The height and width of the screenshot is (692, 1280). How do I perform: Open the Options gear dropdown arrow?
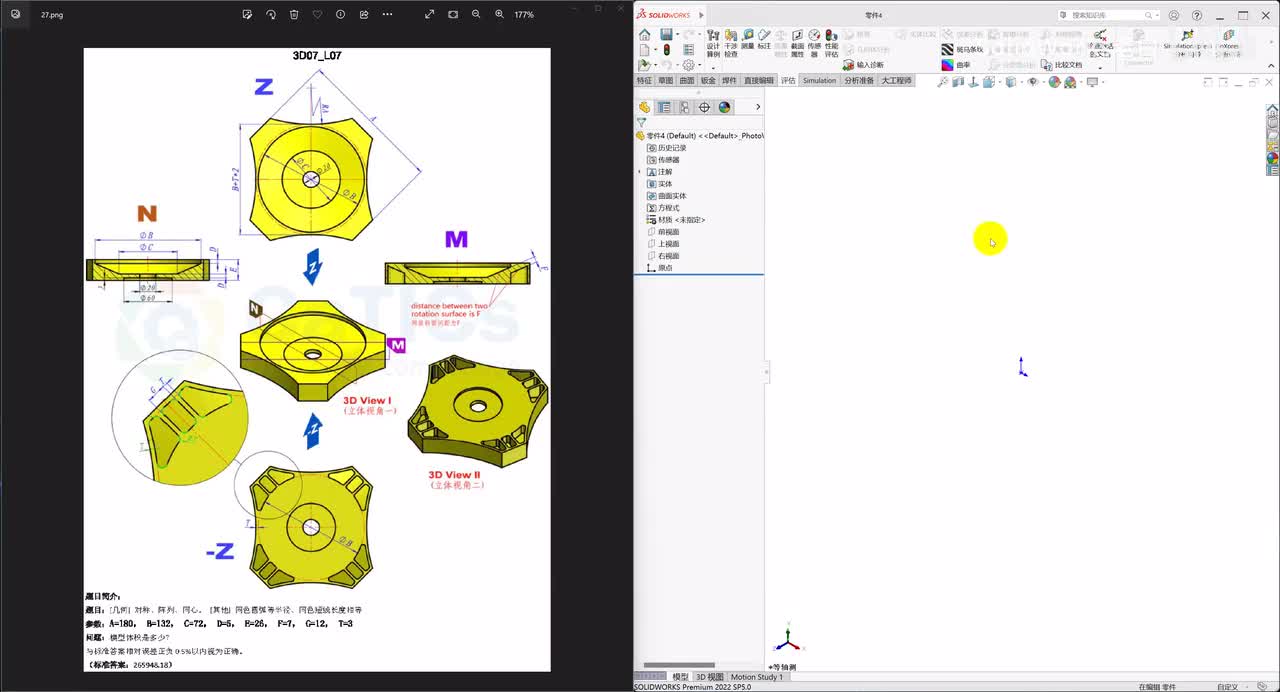699,65
